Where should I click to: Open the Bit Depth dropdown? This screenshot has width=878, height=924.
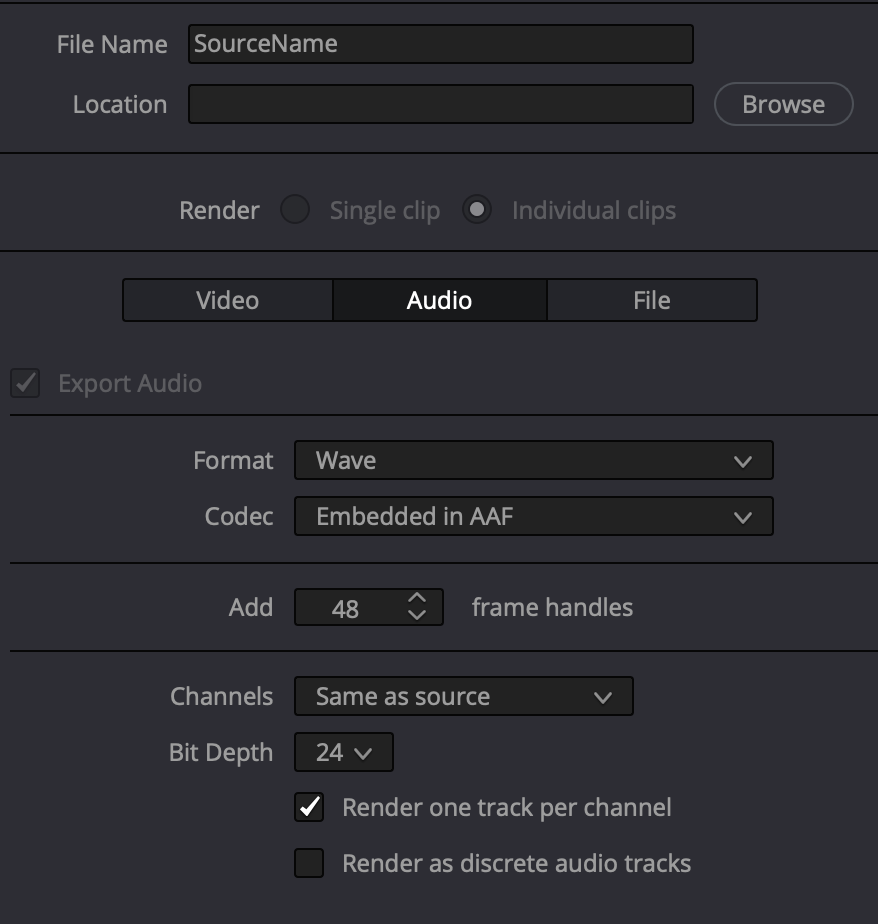[x=343, y=753]
